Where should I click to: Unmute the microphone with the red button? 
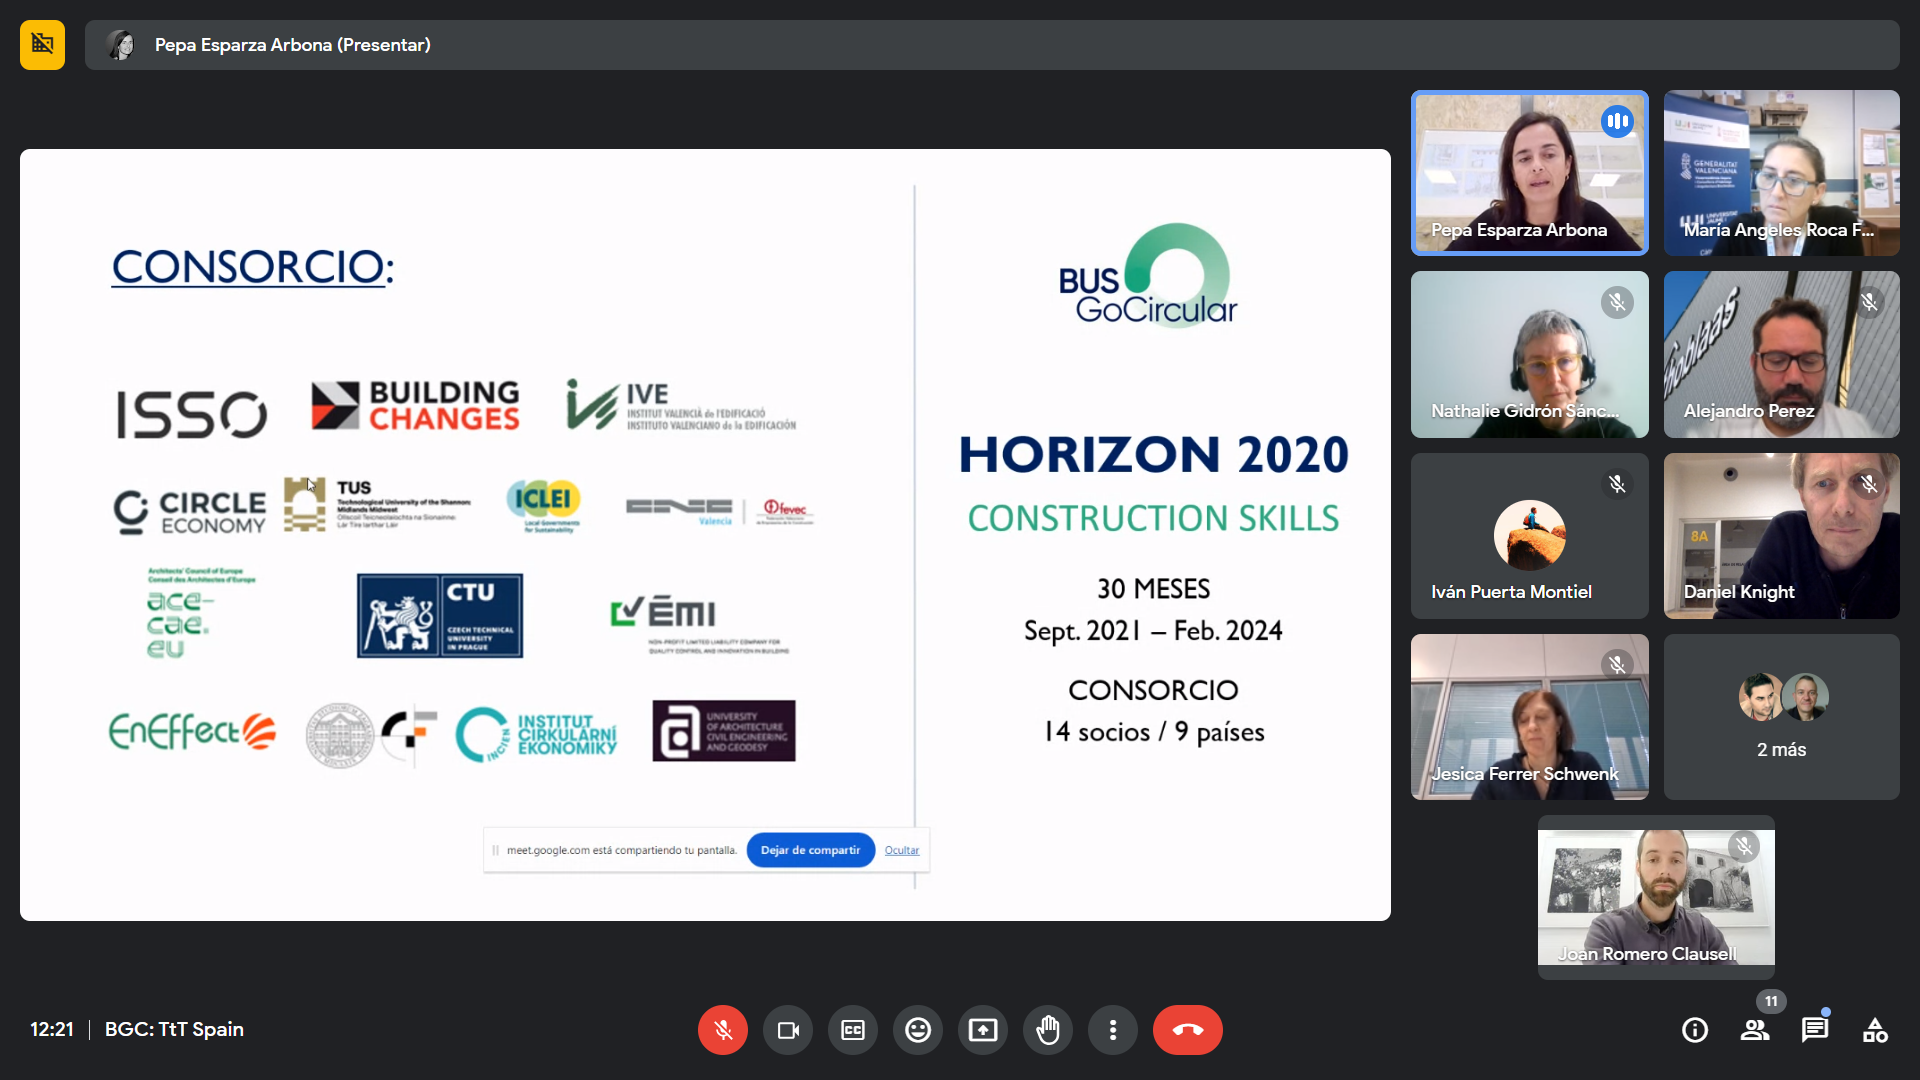723,1030
